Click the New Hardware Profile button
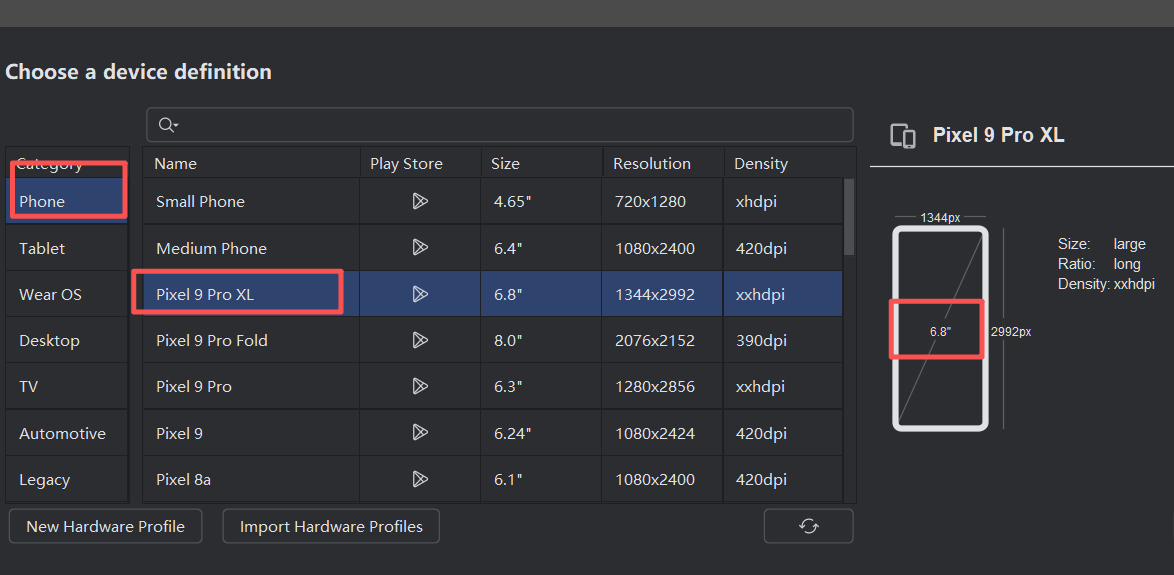The width and height of the screenshot is (1174, 575). (106, 526)
